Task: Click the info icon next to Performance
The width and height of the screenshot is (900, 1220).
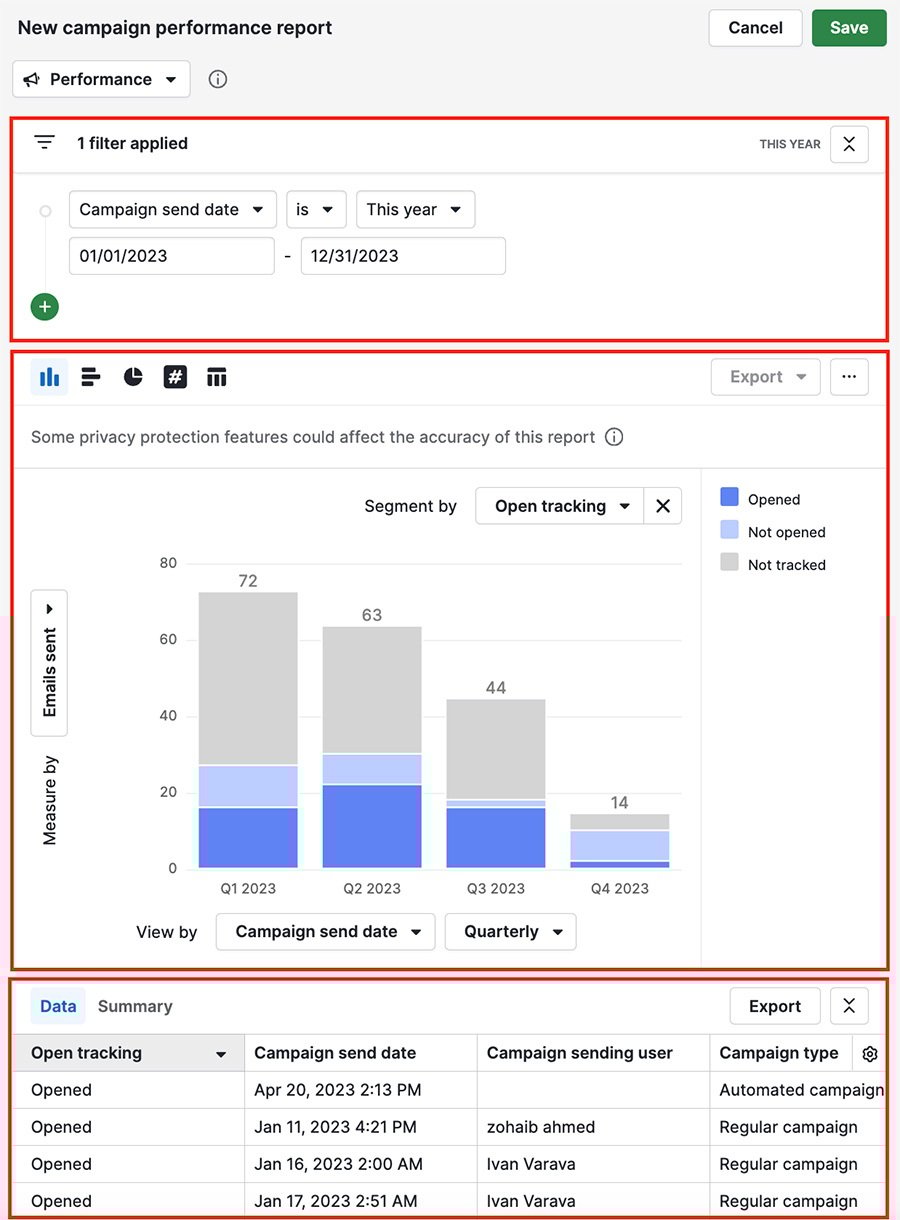Action: tap(217, 79)
